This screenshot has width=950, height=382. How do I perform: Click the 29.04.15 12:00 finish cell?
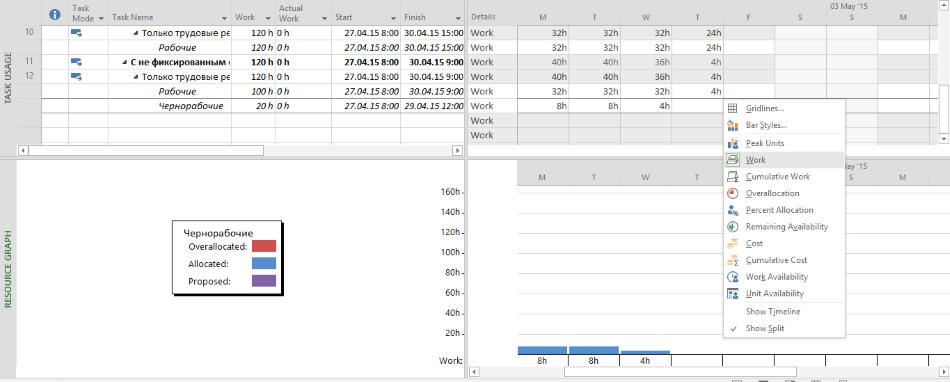tap(432, 106)
